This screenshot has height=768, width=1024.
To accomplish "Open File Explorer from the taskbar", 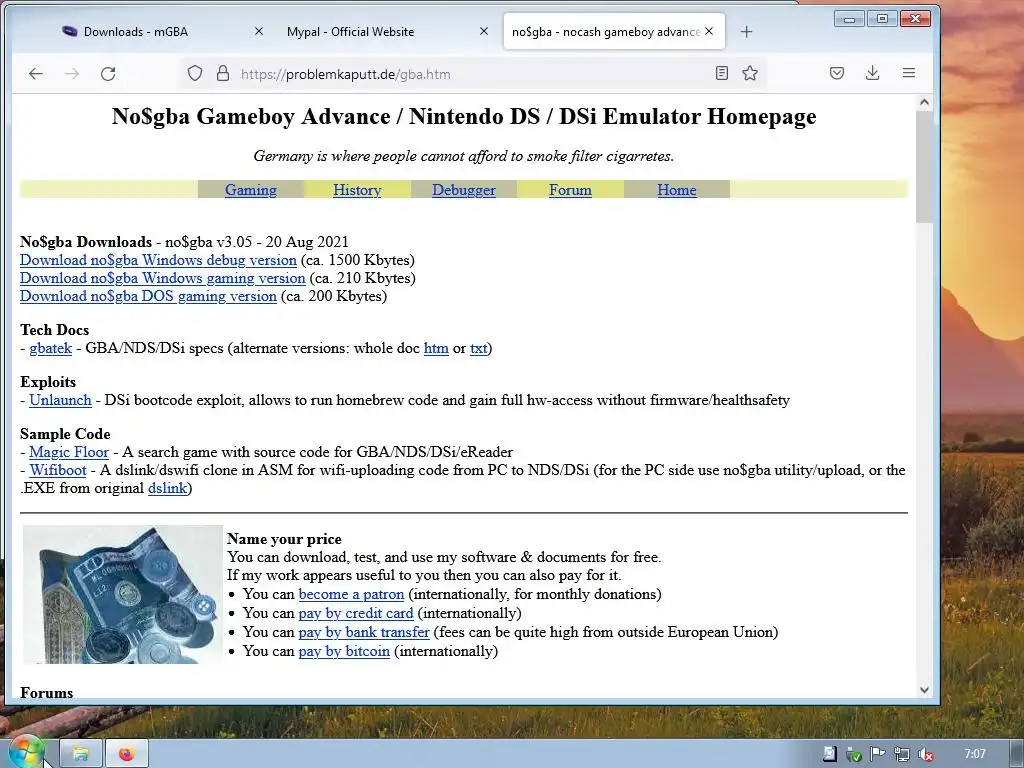I will [x=80, y=754].
